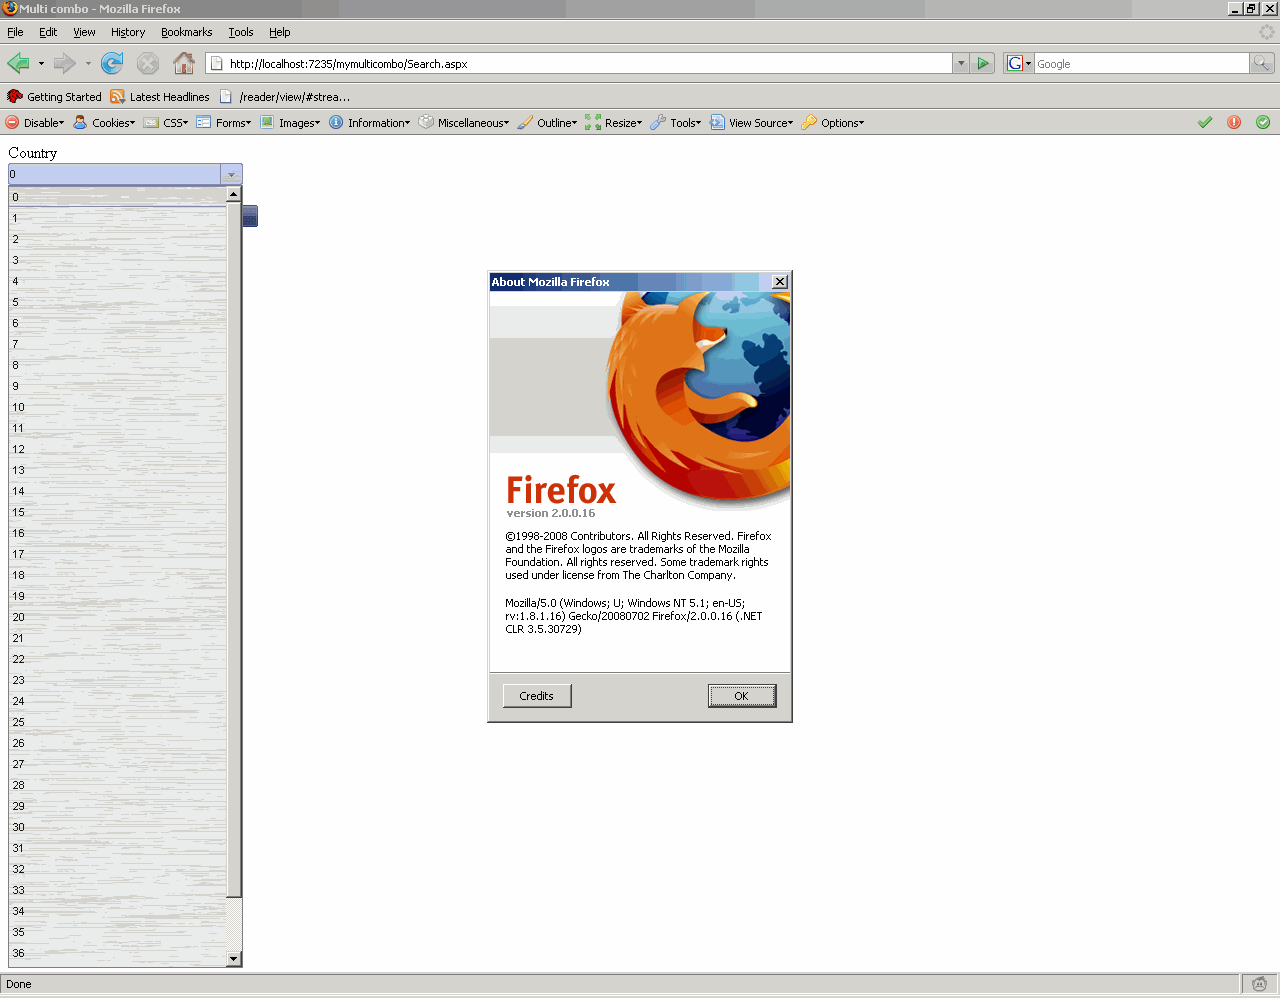The height and width of the screenshot is (998, 1280).
Task: Click the Home icon in navigation toolbar
Action: pos(184,64)
